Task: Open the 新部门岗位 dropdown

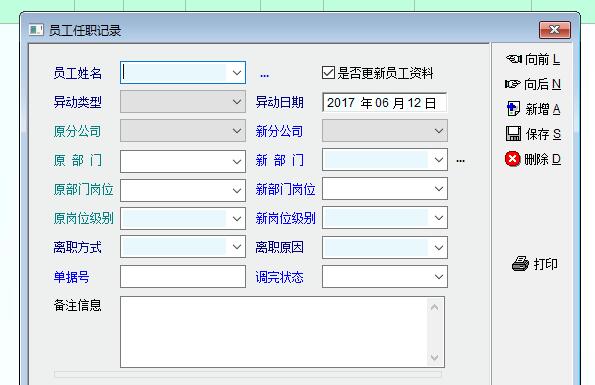Action: click(x=439, y=189)
